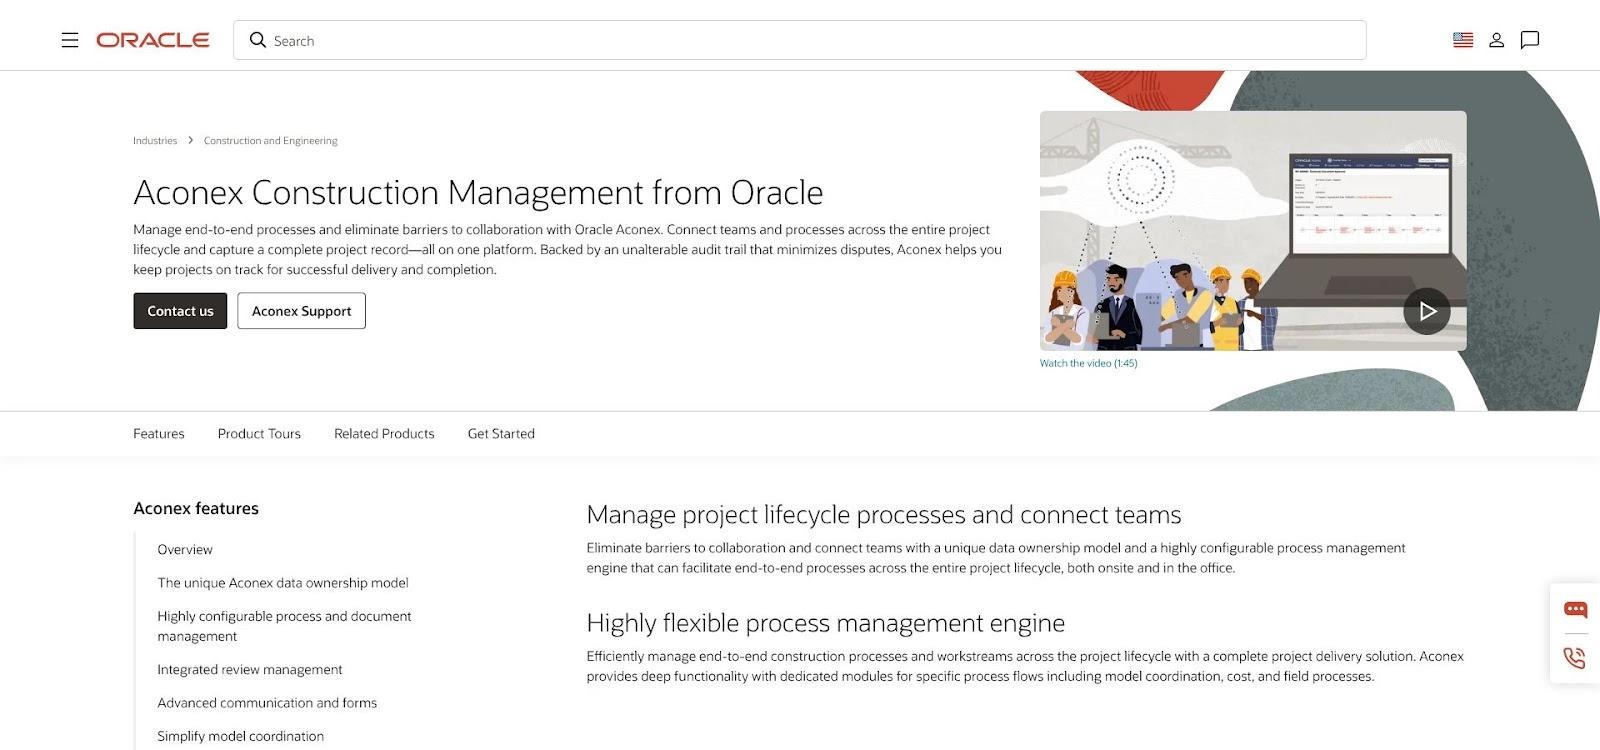1600x750 pixels.
Task: Open Highly configurable process and document management
Action: 284,626
